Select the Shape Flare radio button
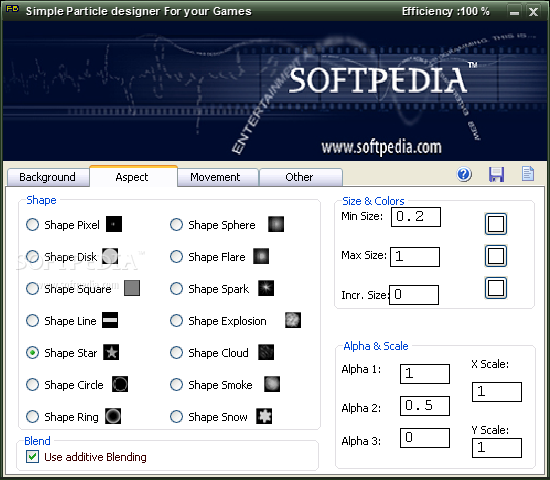Image resolution: width=550 pixels, height=480 pixels. coord(176,256)
